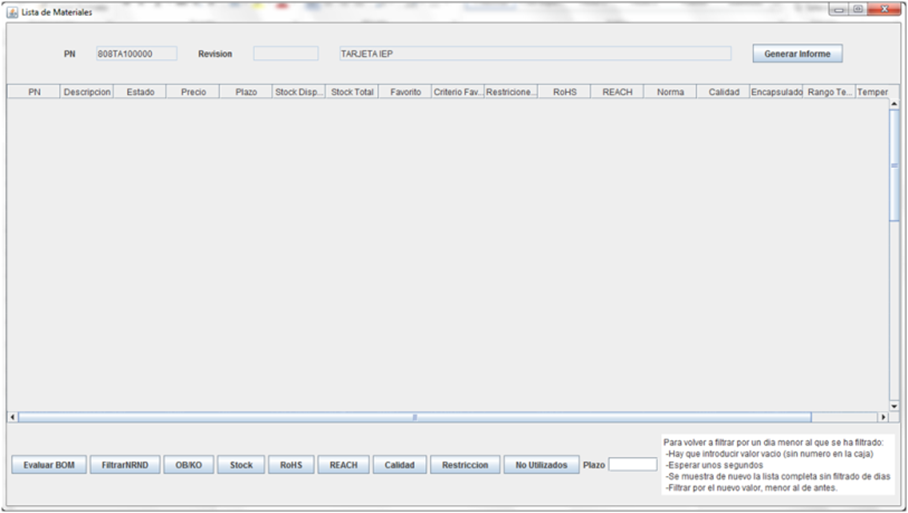
Task: Click the horizontal scrollbar right arrow
Action: point(882,417)
